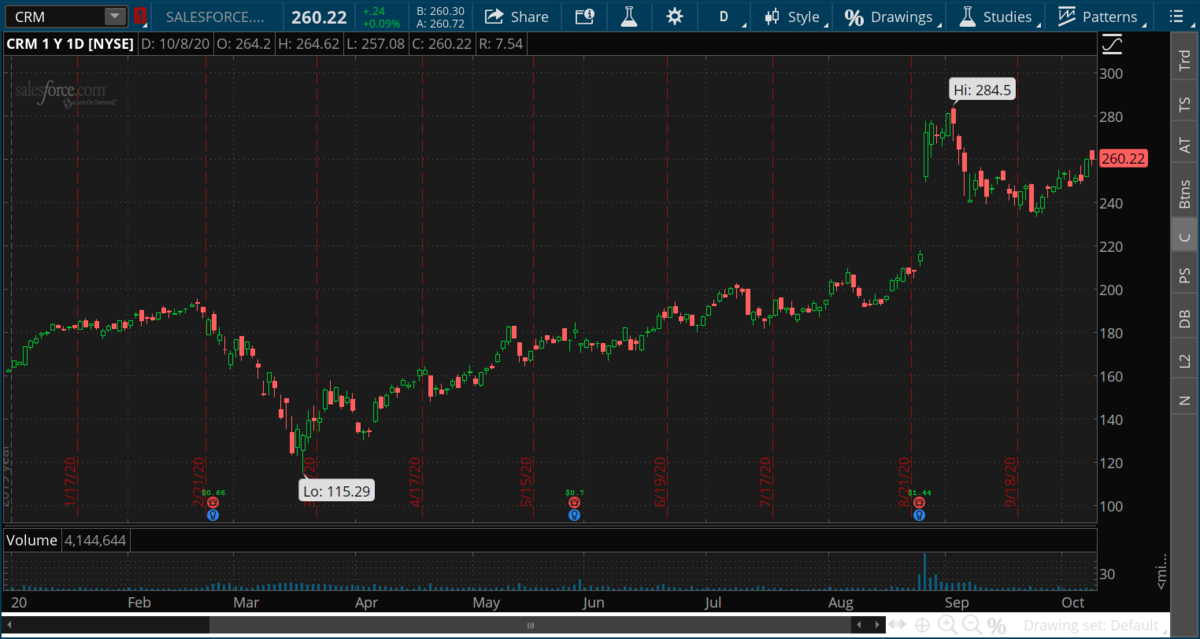Click the 5/15/20 expiration date line label
1200x639 pixels.
526,480
